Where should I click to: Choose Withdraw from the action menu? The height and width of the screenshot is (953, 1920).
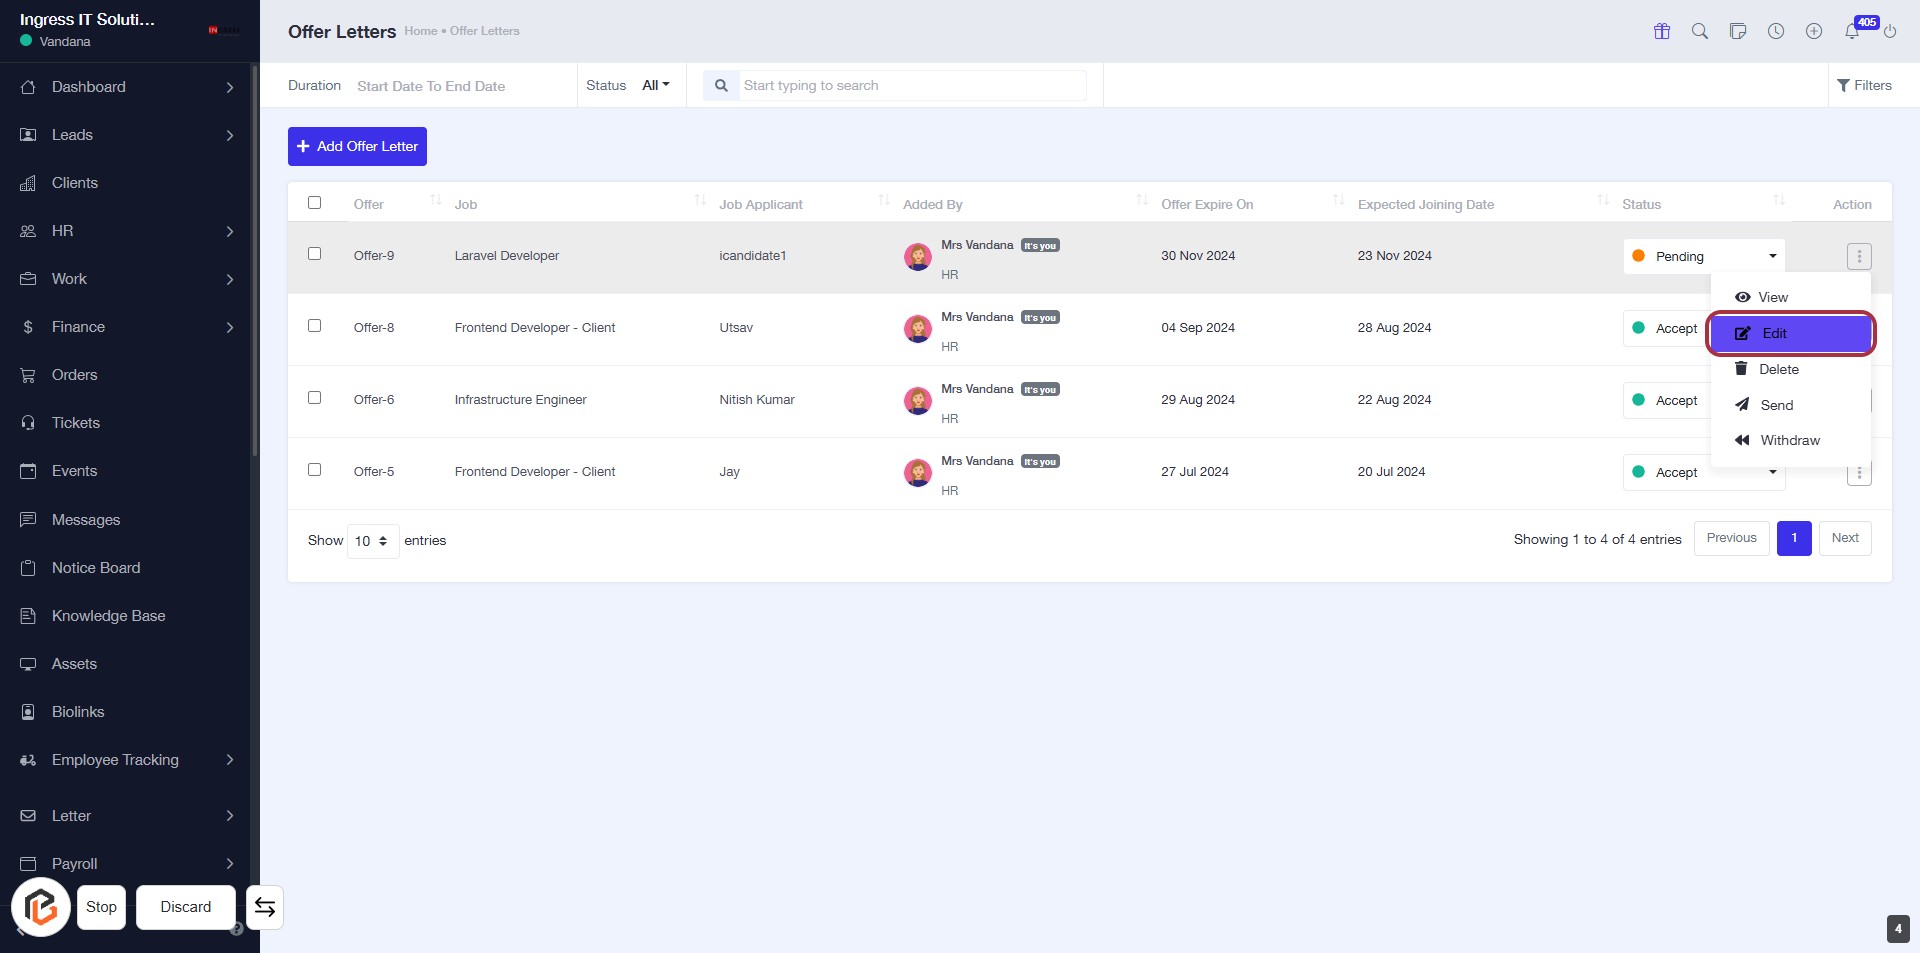pyautogui.click(x=1789, y=441)
